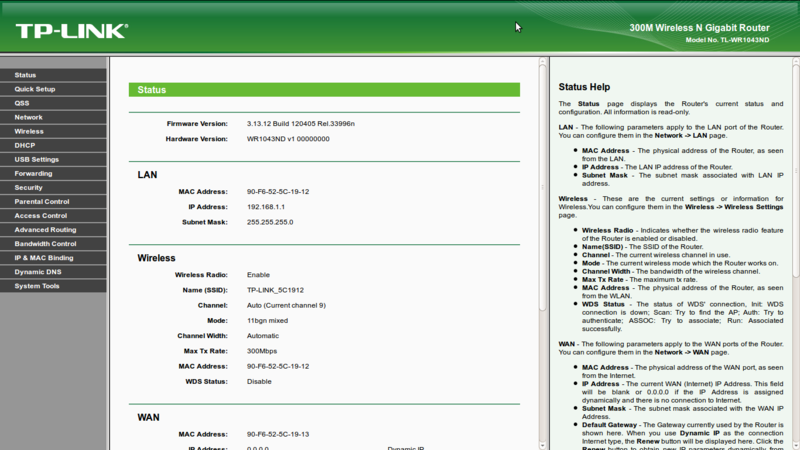Click 300M Wireless N Gigabit Router title

click(699, 28)
